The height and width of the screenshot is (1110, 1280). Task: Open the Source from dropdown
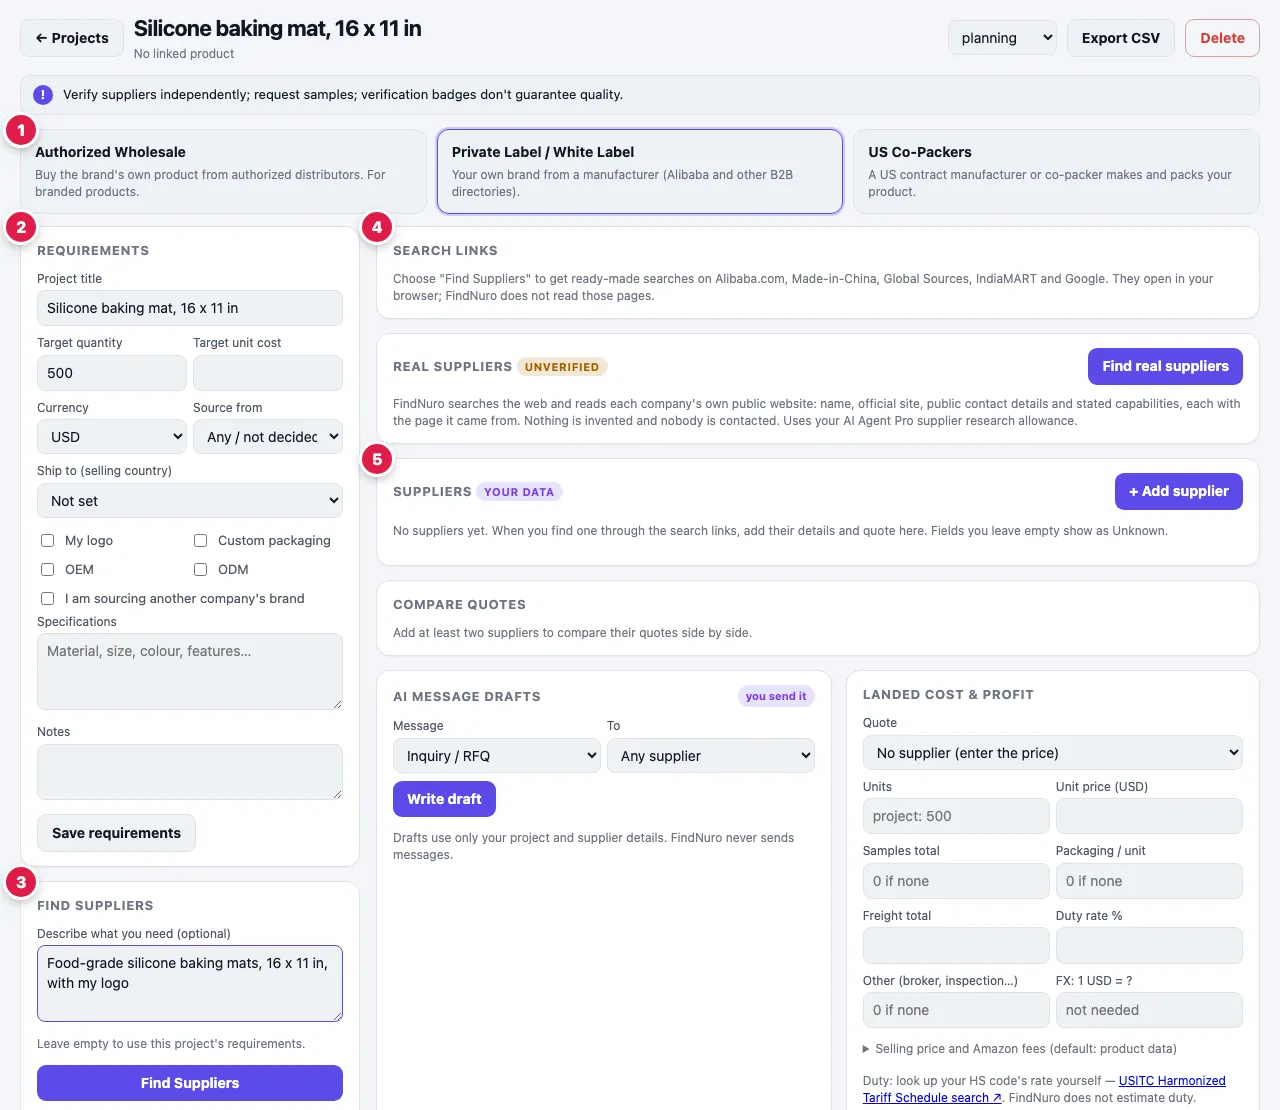point(268,437)
